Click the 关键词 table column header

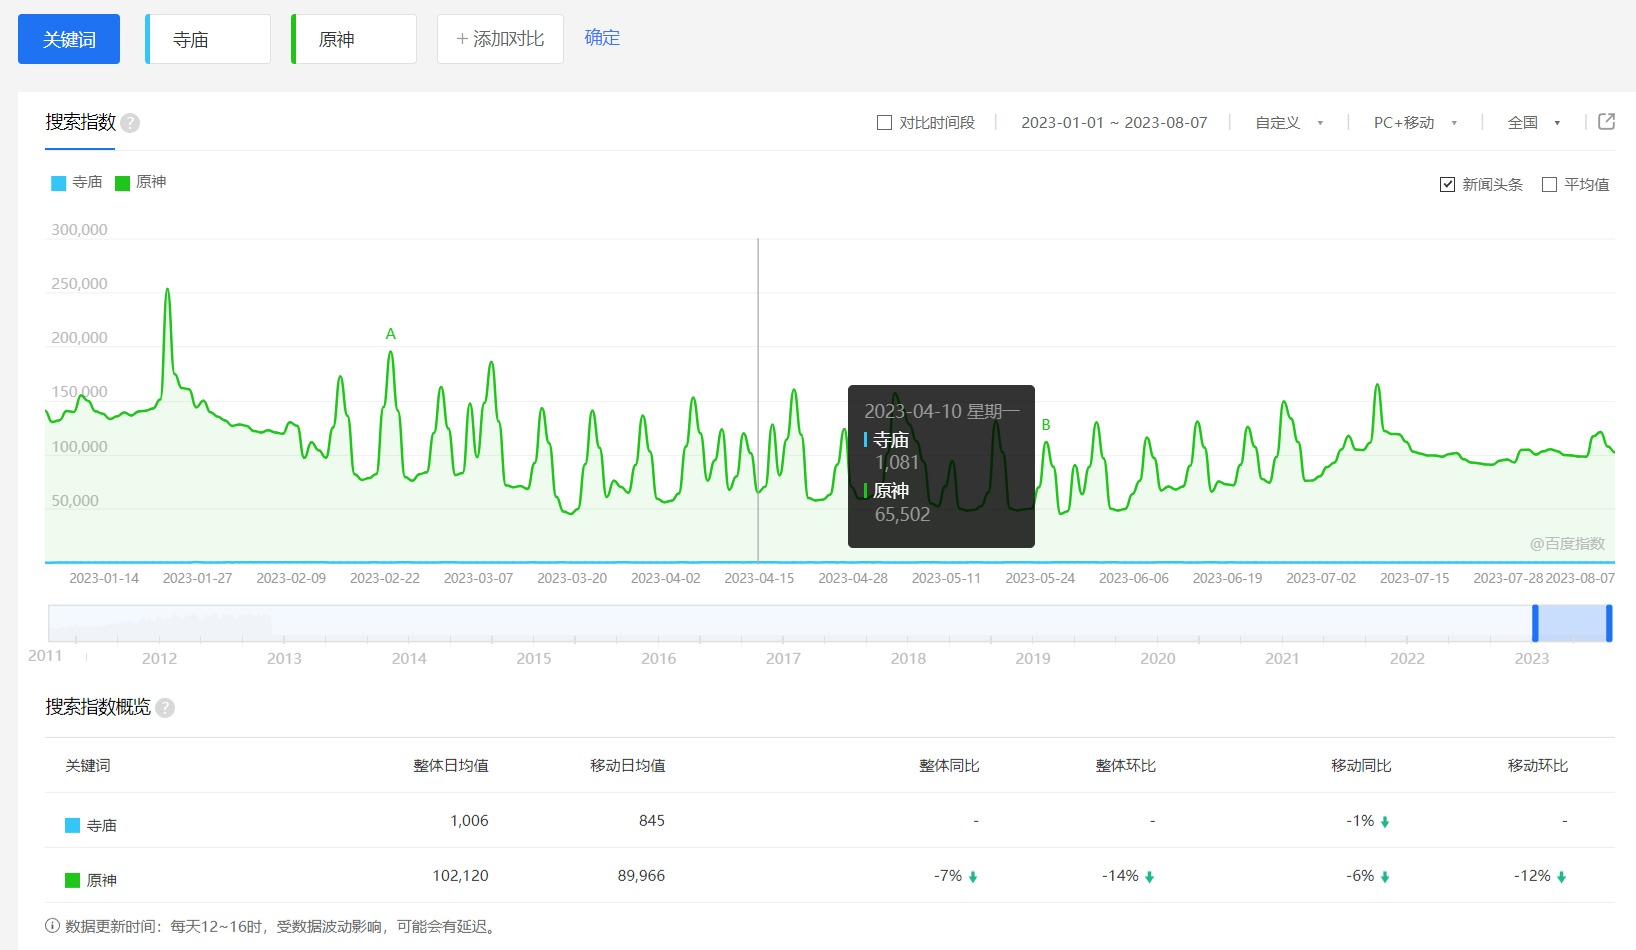[88, 766]
